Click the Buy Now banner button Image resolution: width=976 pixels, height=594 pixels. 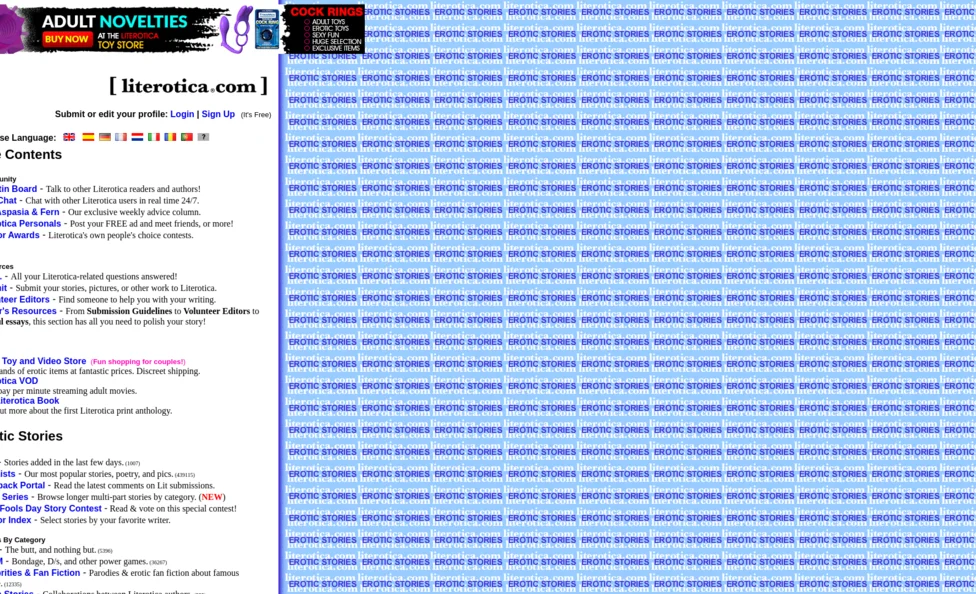click(67, 39)
